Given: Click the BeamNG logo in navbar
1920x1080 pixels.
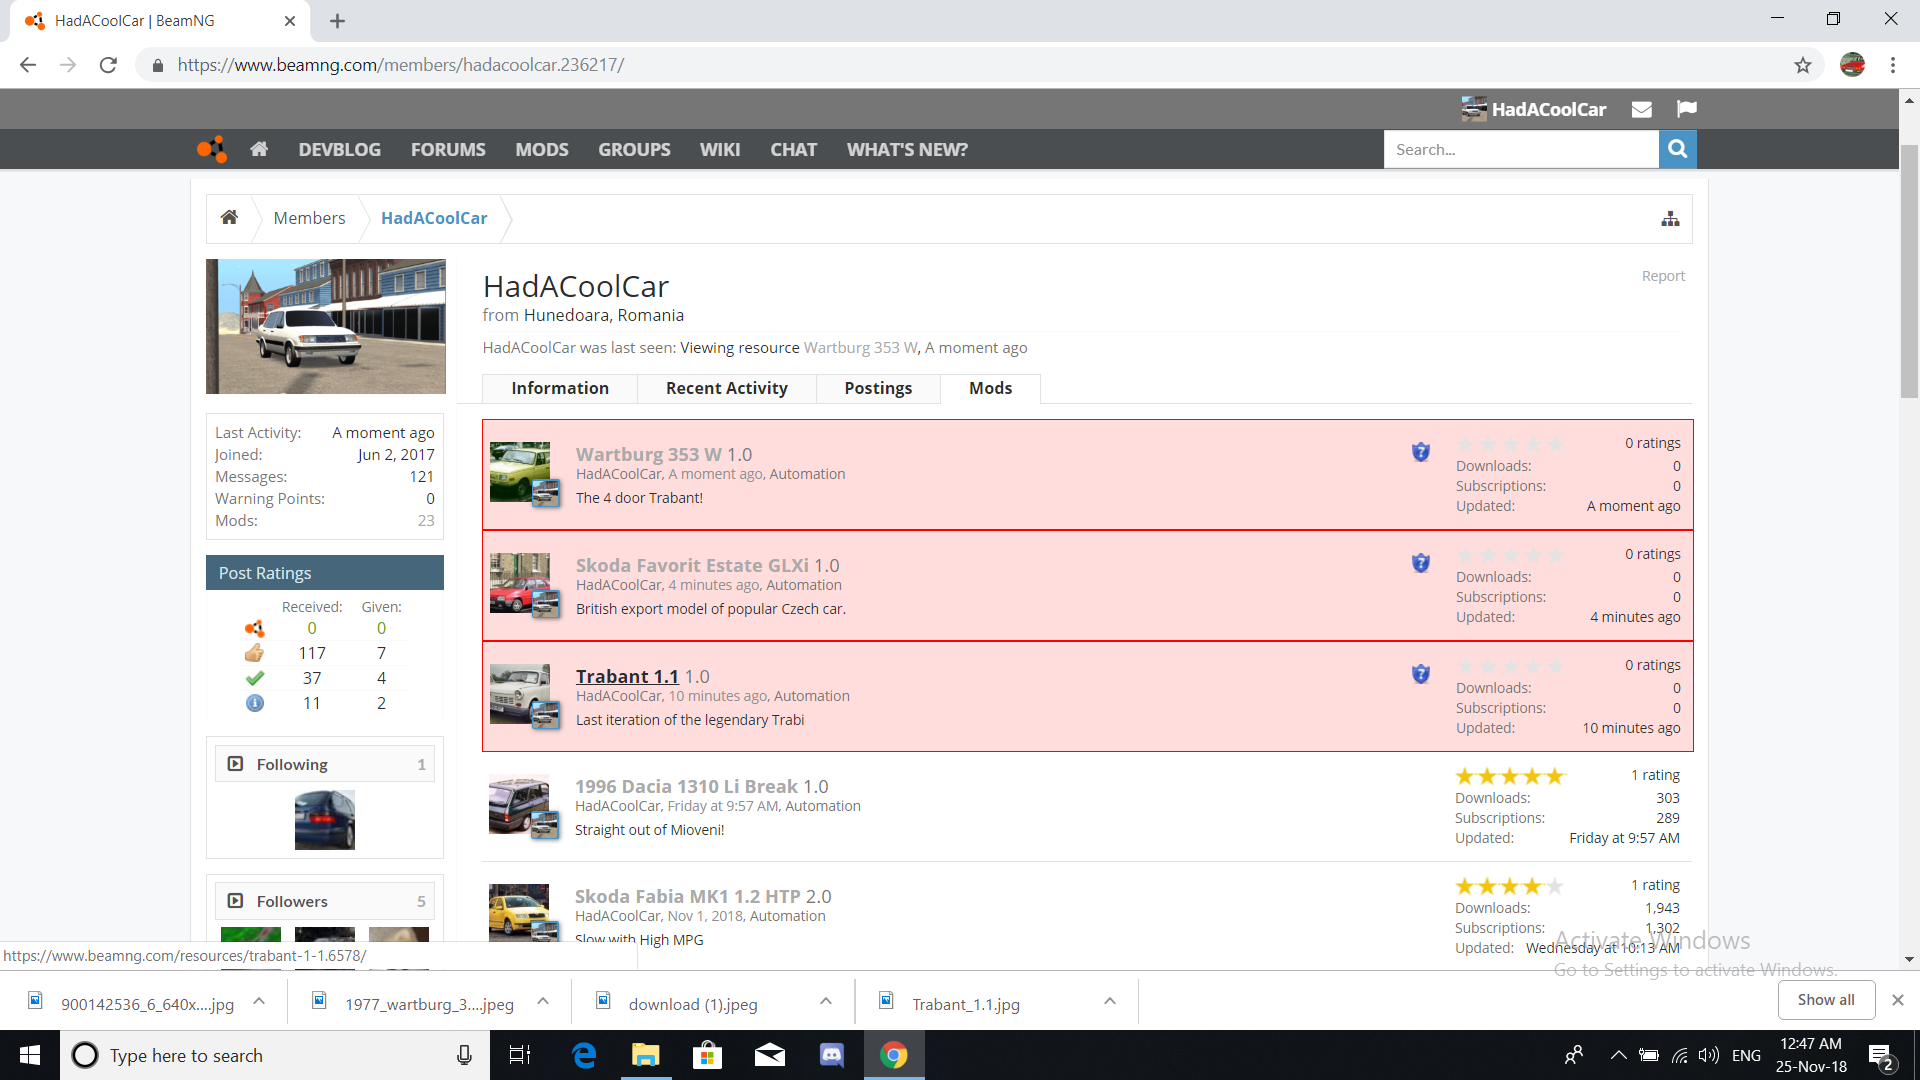Looking at the screenshot, I should [212, 149].
